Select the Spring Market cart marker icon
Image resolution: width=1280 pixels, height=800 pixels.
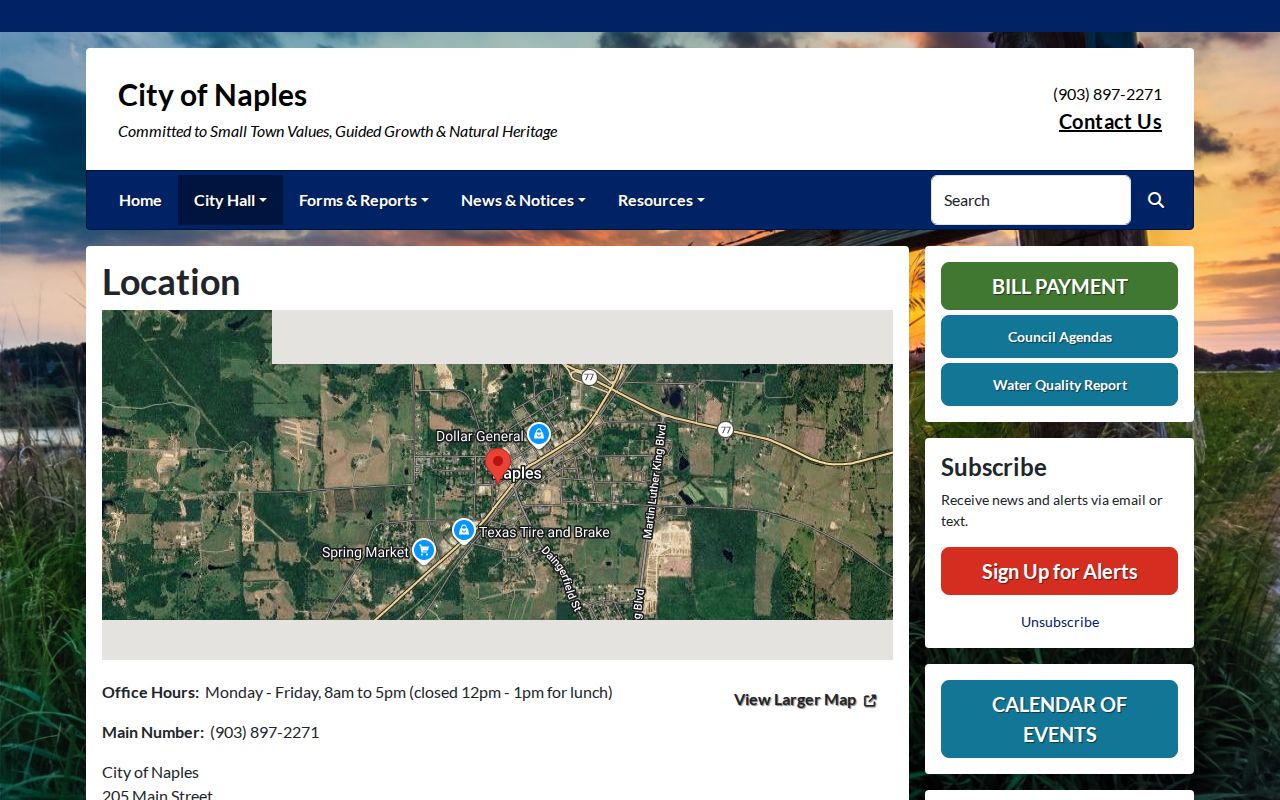pyautogui.click(x=424, y=550)
